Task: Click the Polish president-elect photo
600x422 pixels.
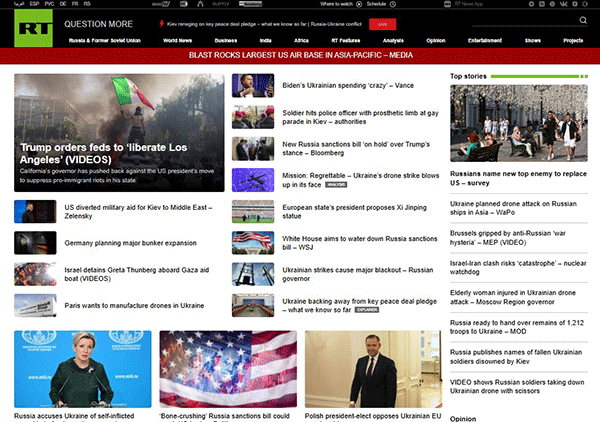Action: [x=373, y=369]
